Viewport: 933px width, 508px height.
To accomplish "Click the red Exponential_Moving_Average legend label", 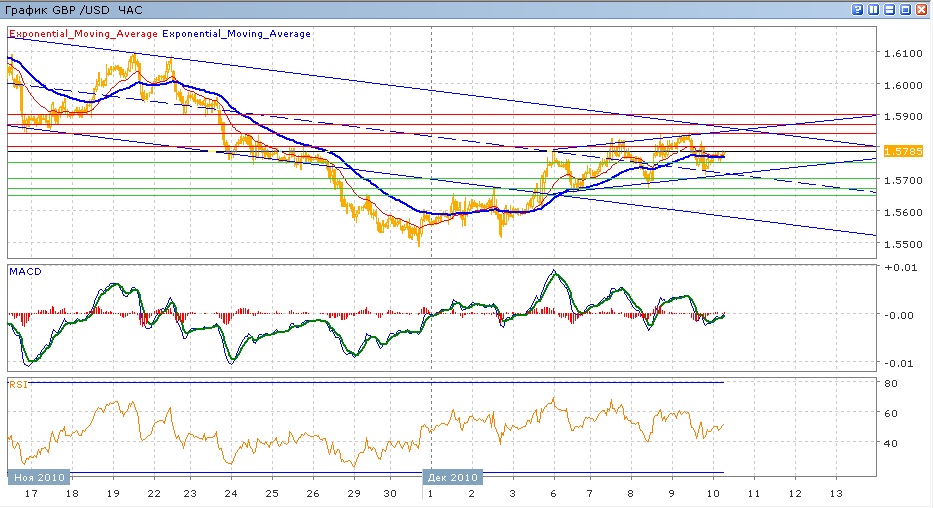I will pyautogui.click(x=83, y=33).
